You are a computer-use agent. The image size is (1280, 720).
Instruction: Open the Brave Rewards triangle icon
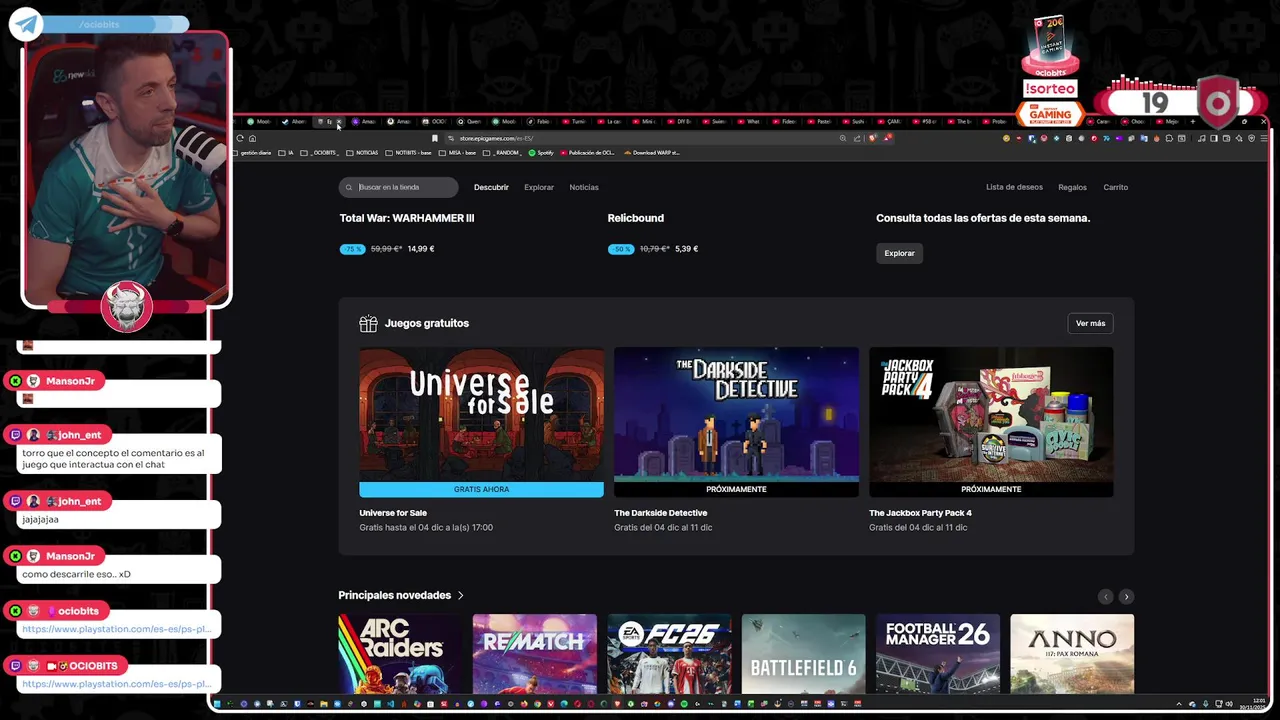click(x=887, y=138)
